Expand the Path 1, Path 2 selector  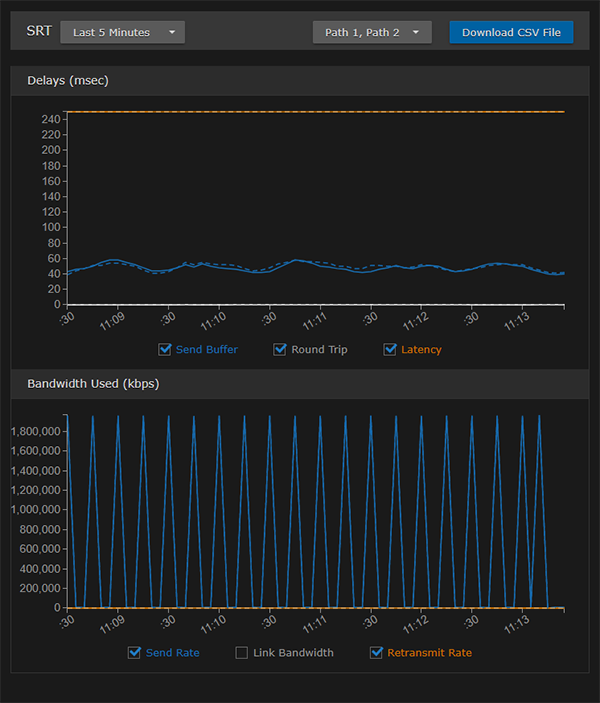[x=372, y=32]
